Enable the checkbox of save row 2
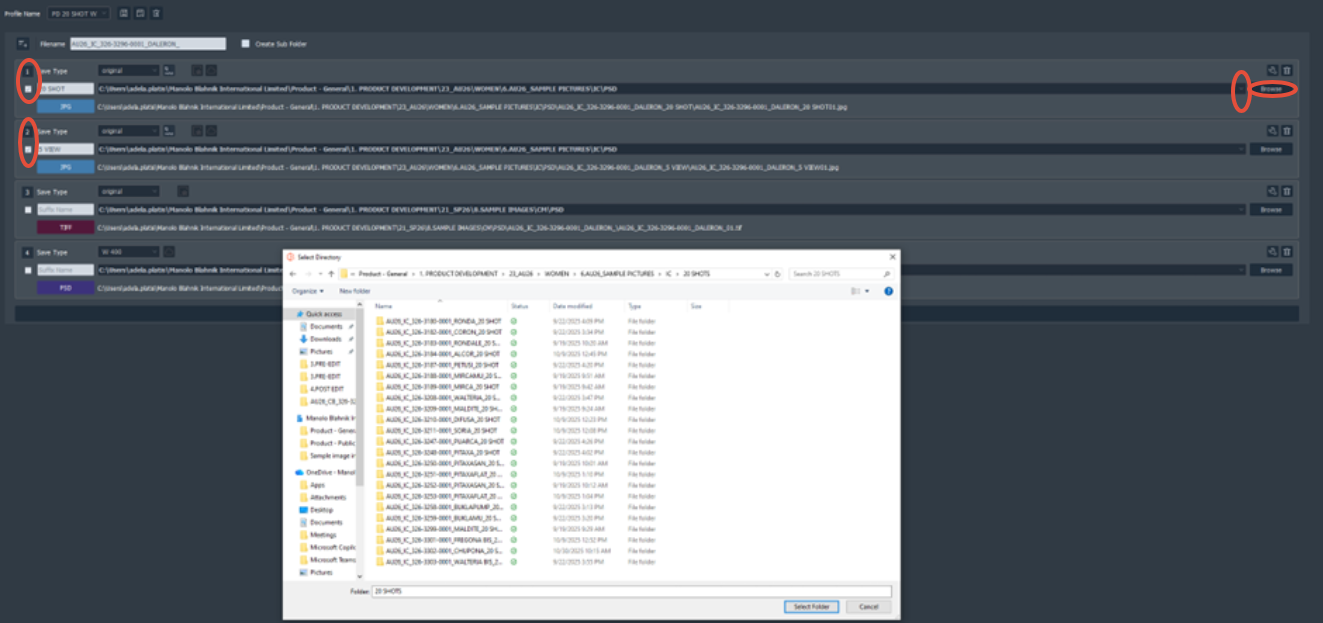The image size is (1323, 623). pyautogui.click(x=28, y=149)
